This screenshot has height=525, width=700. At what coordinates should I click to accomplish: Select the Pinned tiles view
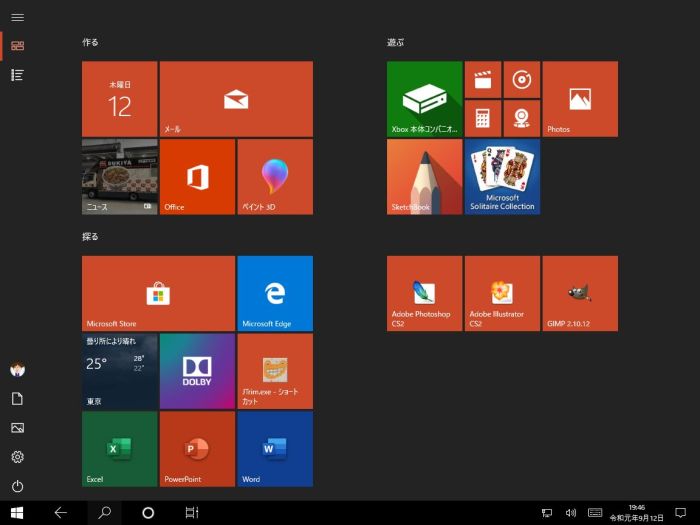tap(17, 46)
